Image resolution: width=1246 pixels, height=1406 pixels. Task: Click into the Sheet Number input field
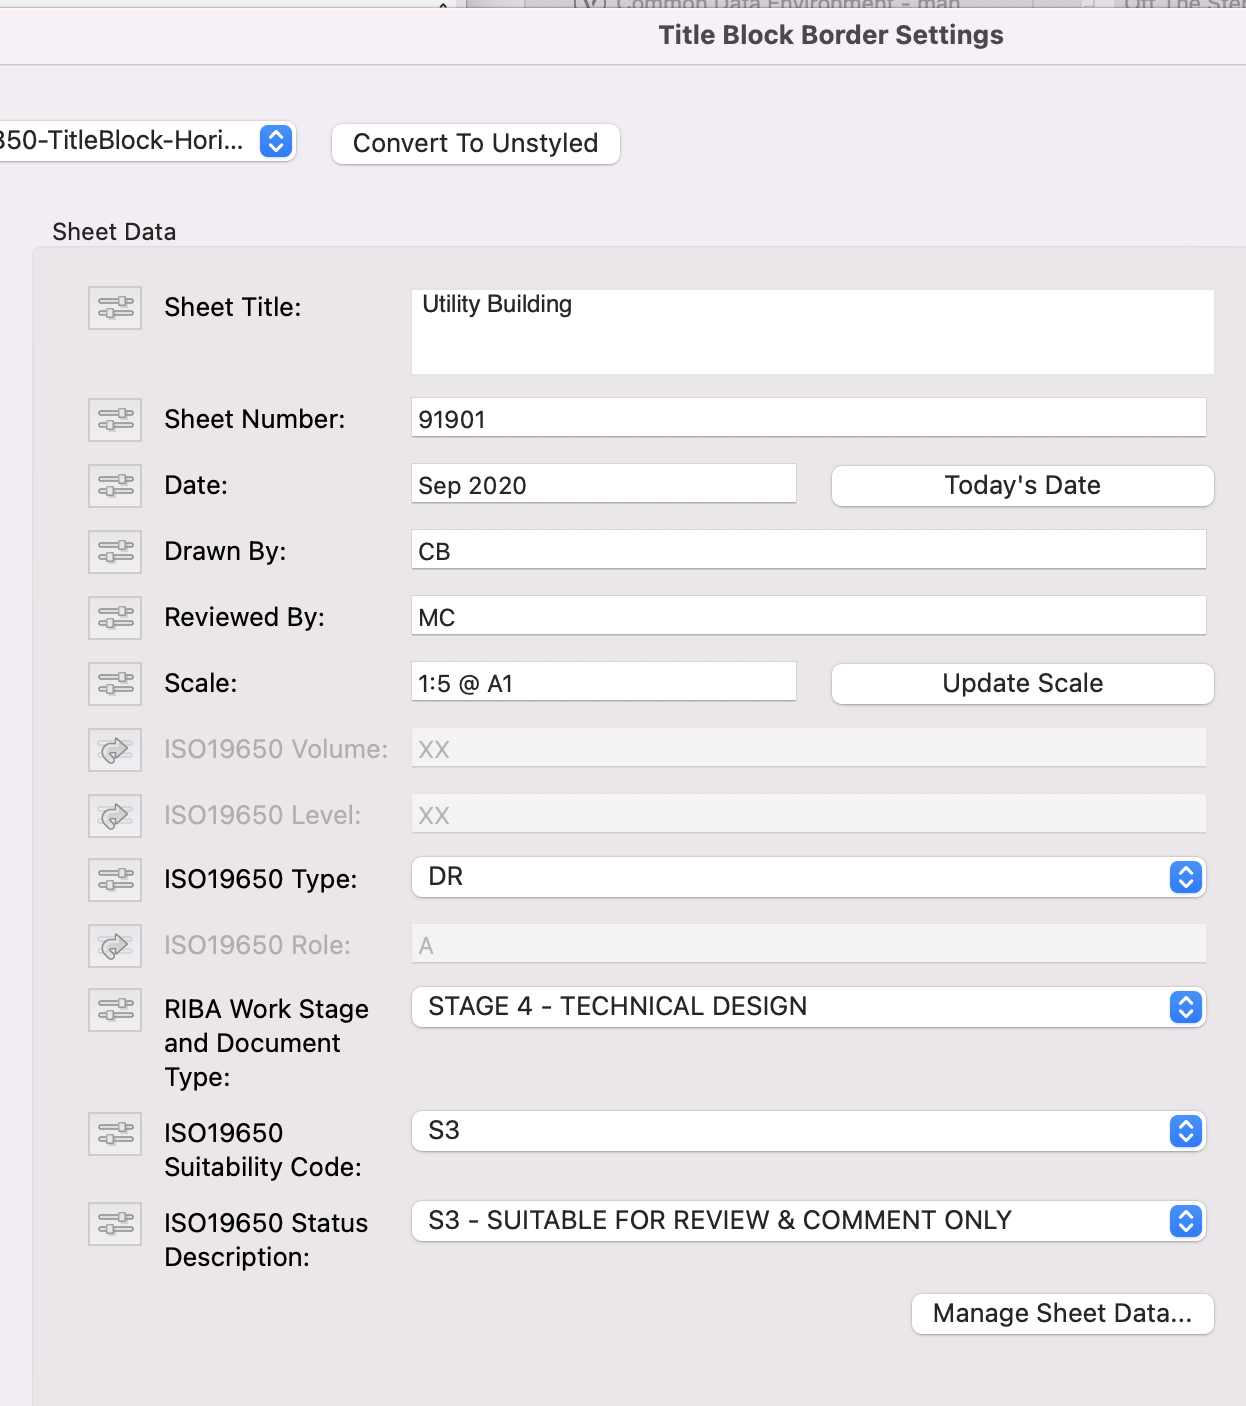(808, 419)
